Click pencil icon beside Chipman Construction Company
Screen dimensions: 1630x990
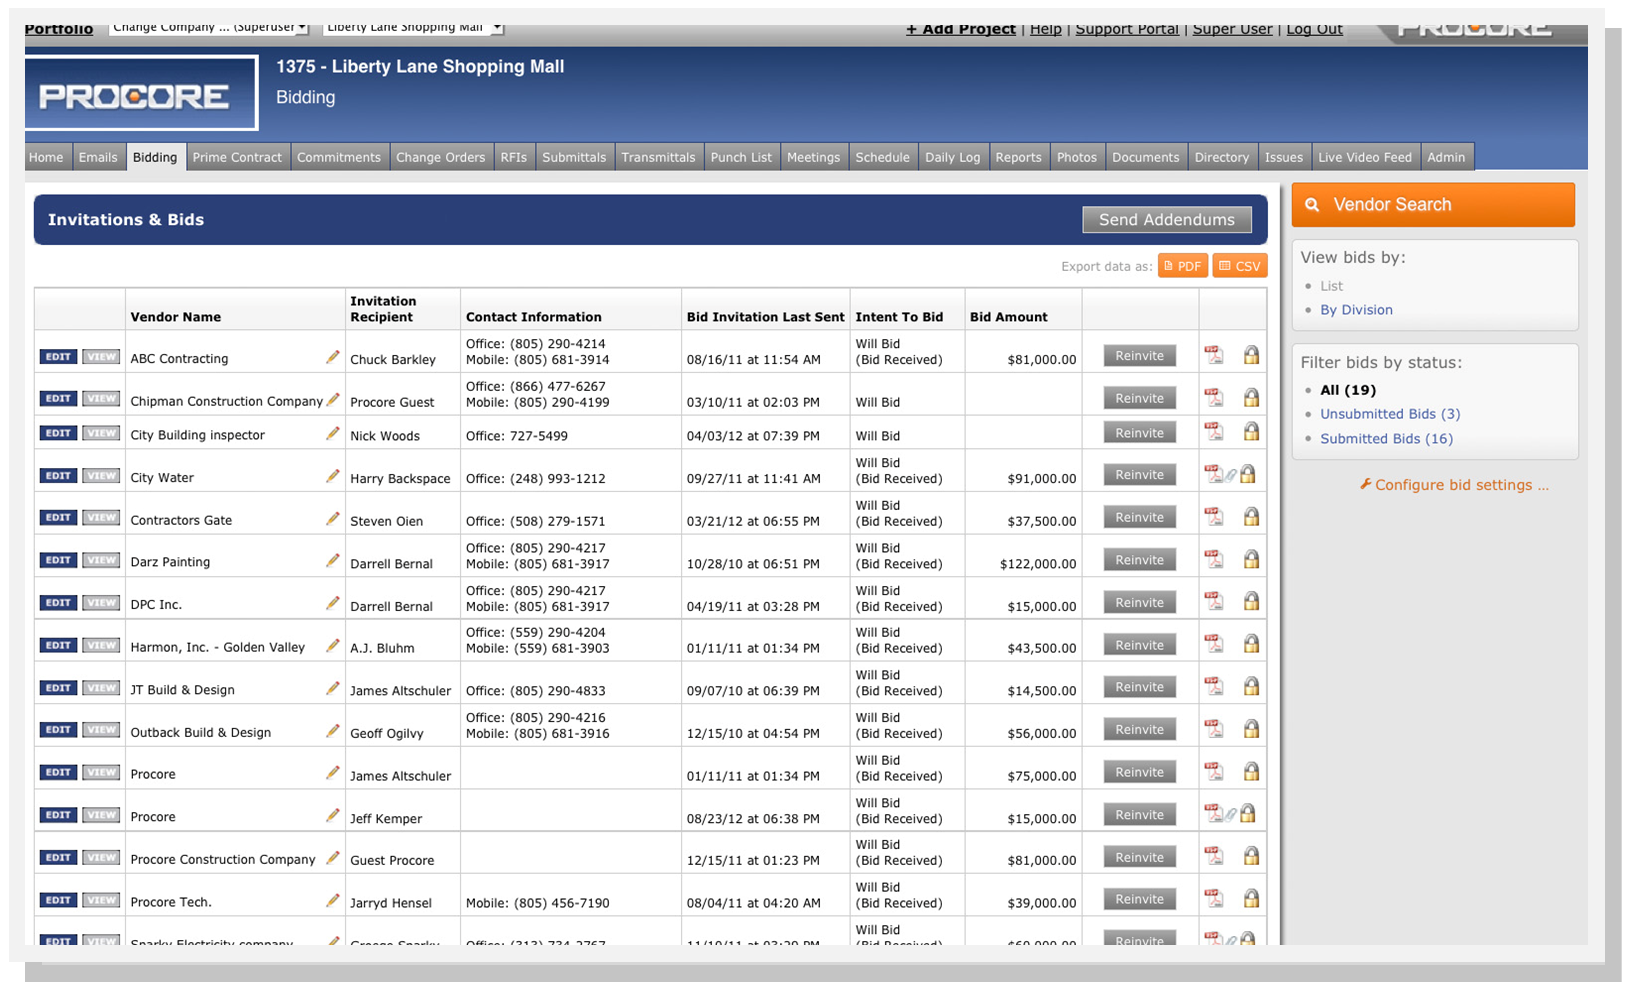pyautogui.click(x=333, y=399)
